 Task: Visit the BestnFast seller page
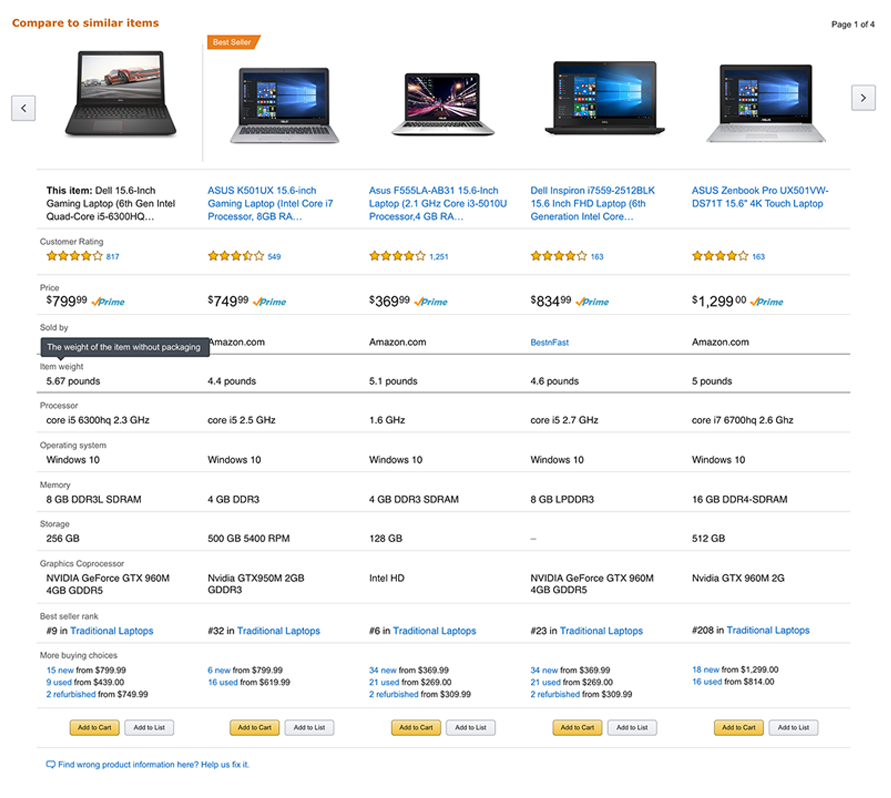pos(549,342)
